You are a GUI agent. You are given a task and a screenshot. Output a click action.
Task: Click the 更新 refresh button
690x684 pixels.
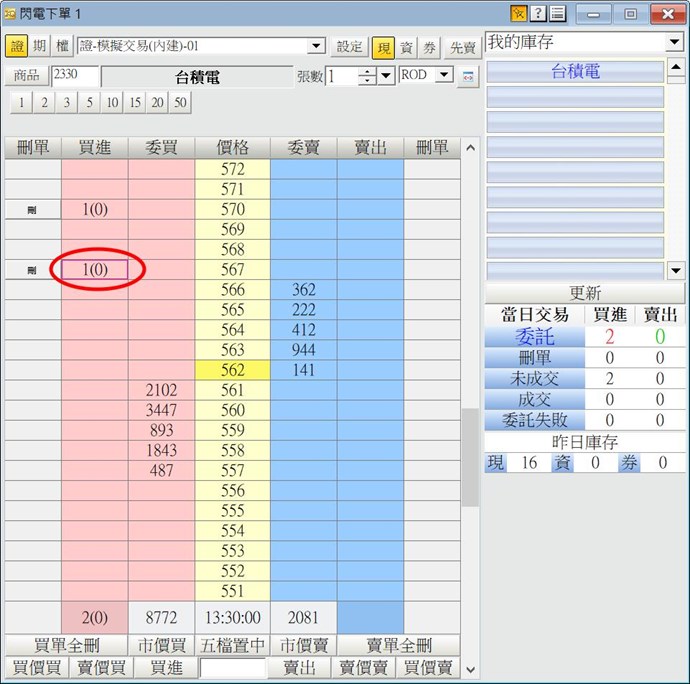click(x=585, y=293)
